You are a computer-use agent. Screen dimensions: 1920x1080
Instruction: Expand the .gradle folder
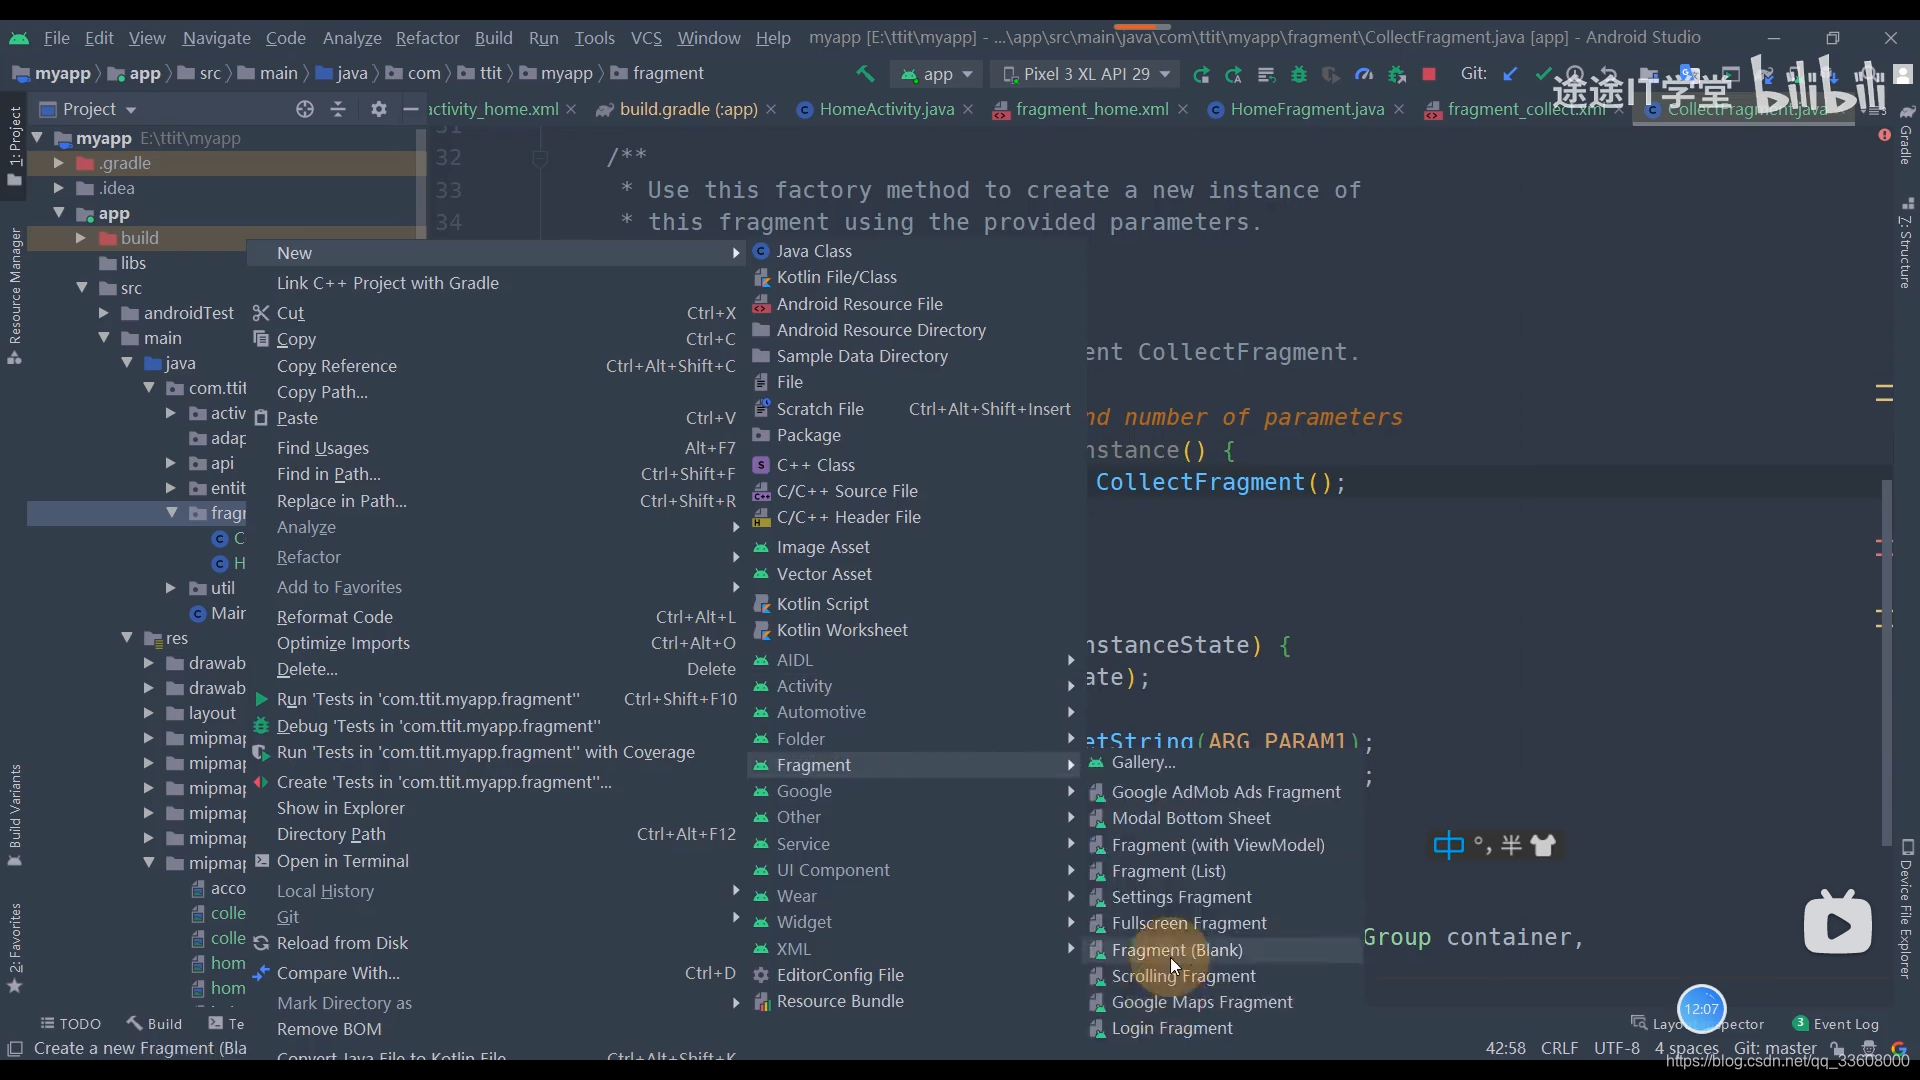click(x=58, y=163)
